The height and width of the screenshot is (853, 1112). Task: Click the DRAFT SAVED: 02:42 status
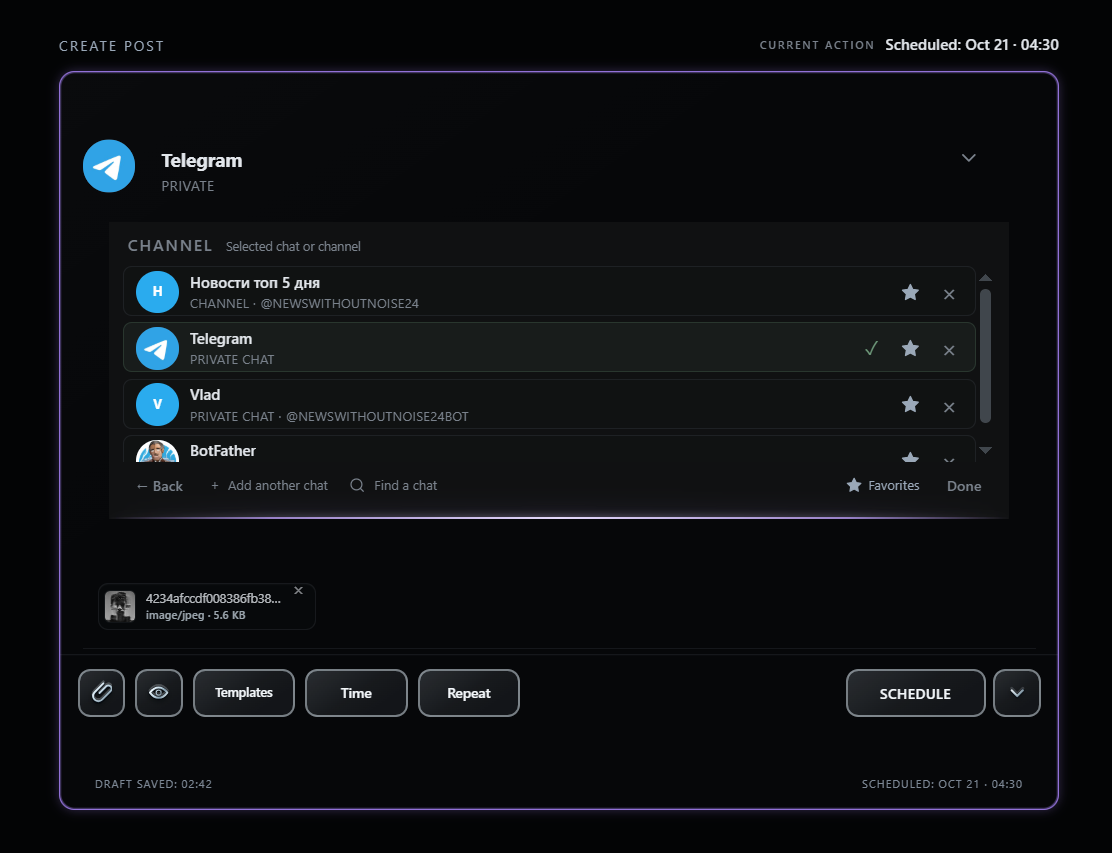click(153, 784)
